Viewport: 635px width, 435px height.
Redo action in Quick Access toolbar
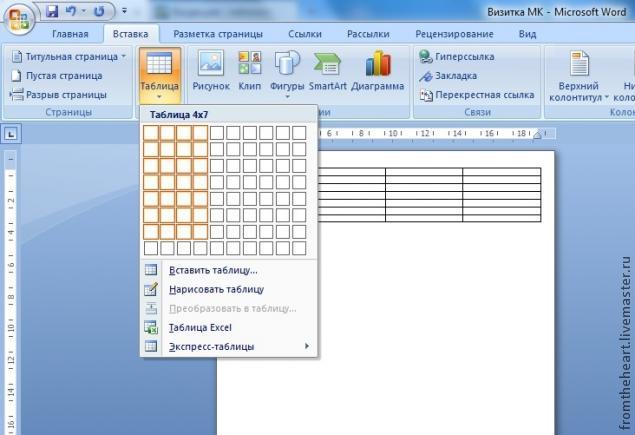click(x=99, y=11)
